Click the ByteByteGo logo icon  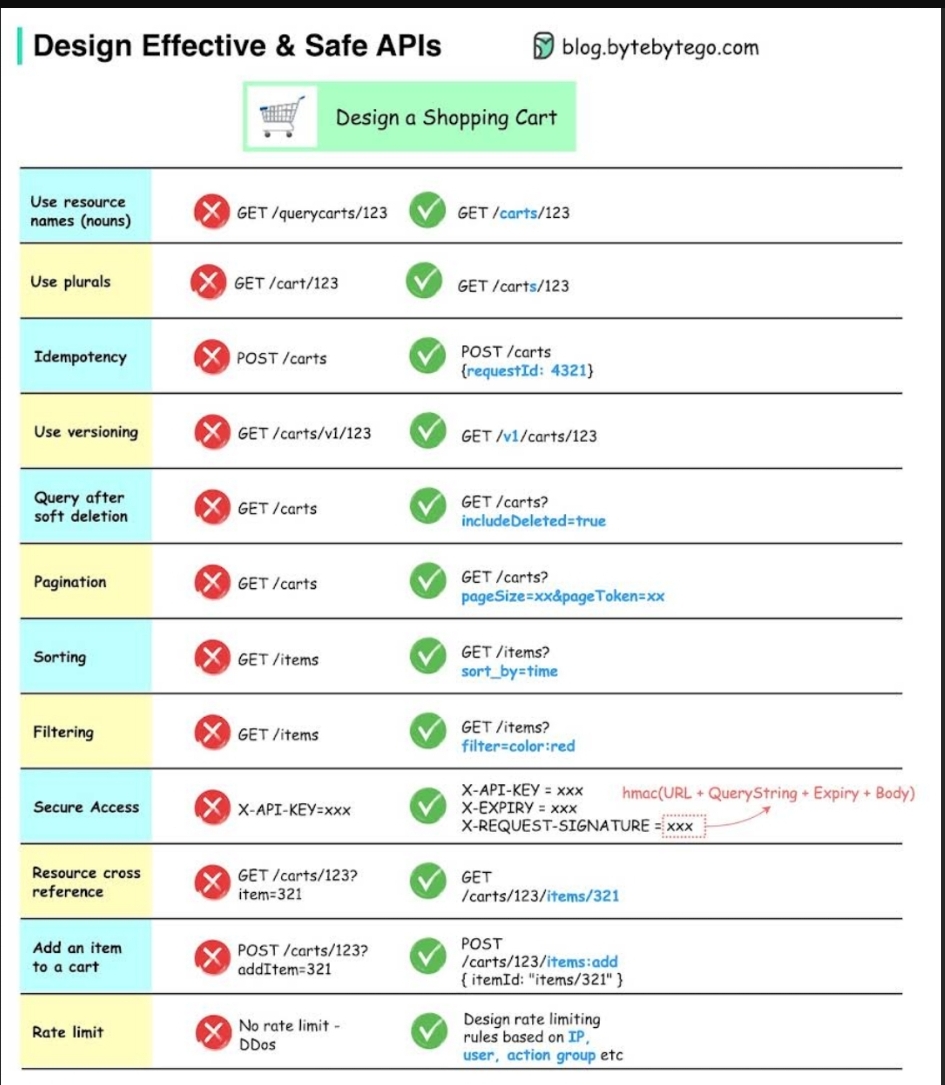click(544, 46)
